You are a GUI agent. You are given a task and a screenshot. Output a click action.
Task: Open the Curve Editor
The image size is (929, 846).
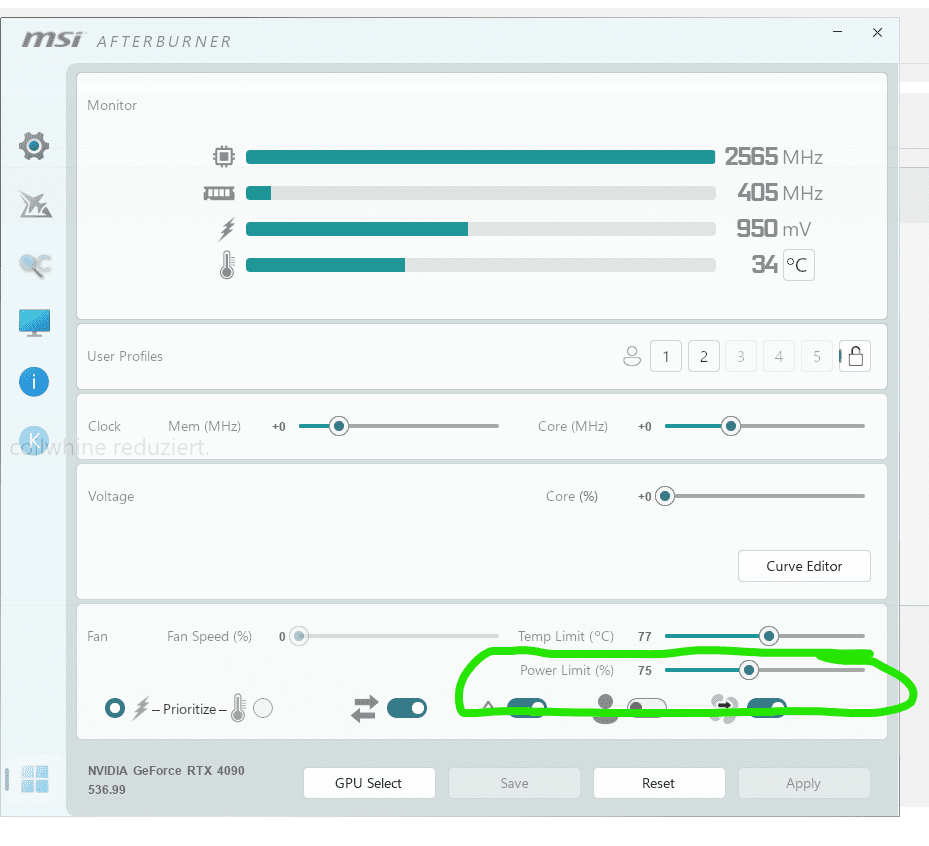coord(804,566)
